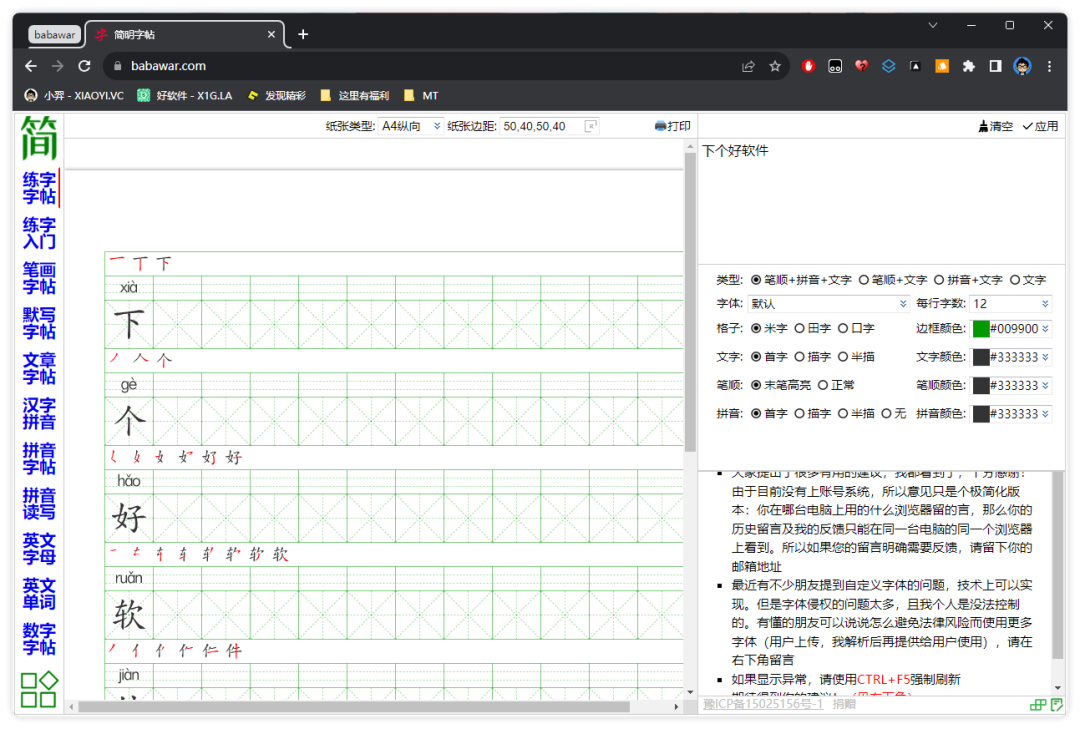
Task: Open the 好软件 - X1G.LA bookmark
Action: 185,96
